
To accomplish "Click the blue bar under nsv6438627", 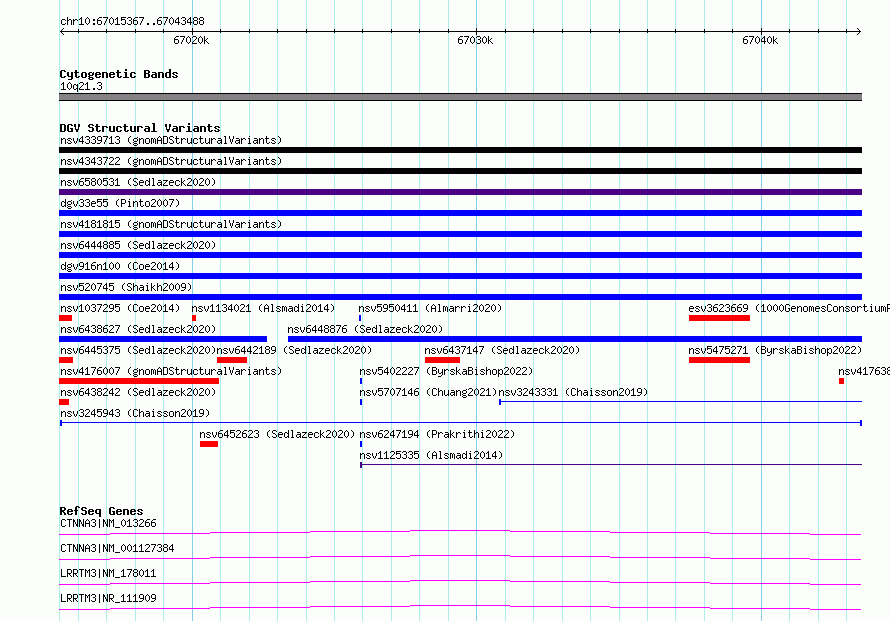I will click(163, 339).
